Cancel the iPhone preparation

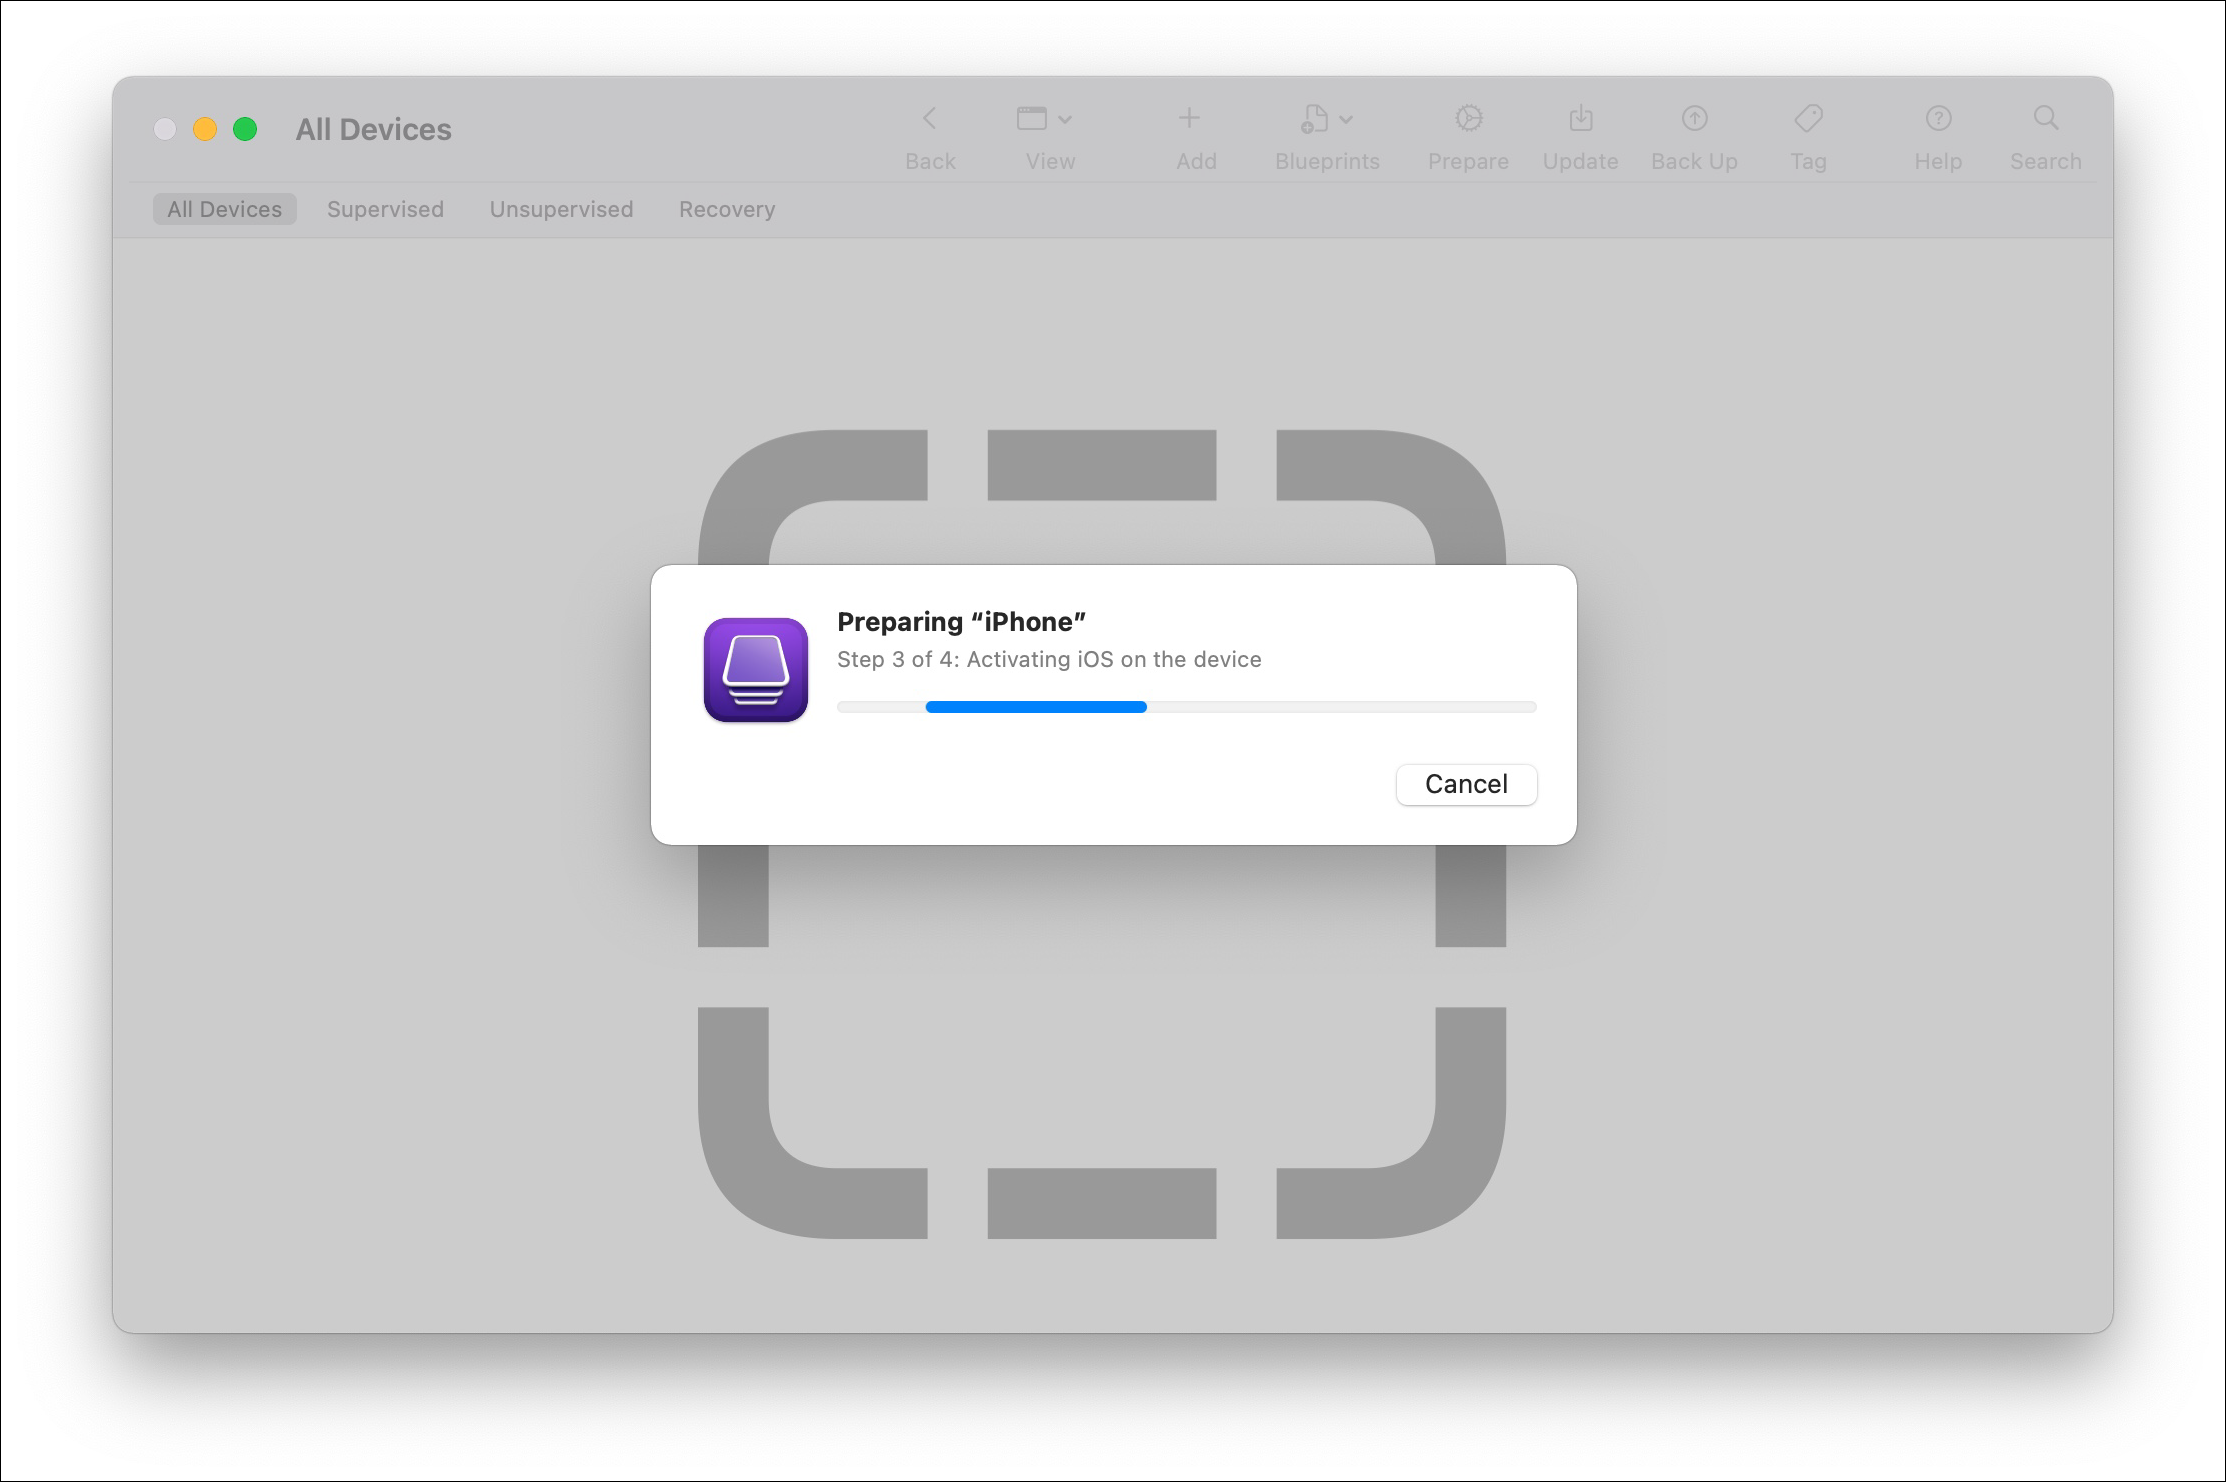pos(1466,784)
